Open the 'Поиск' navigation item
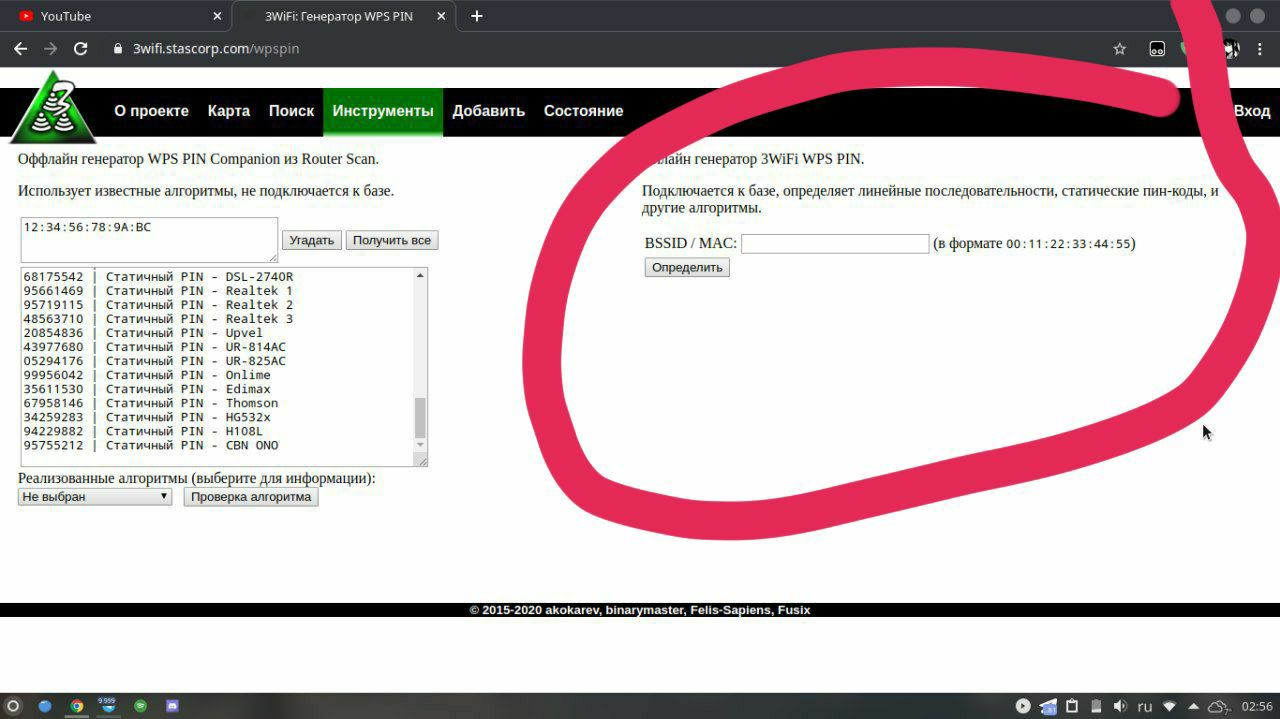Viewport: 1280px width, 719px height. (291, 111)
